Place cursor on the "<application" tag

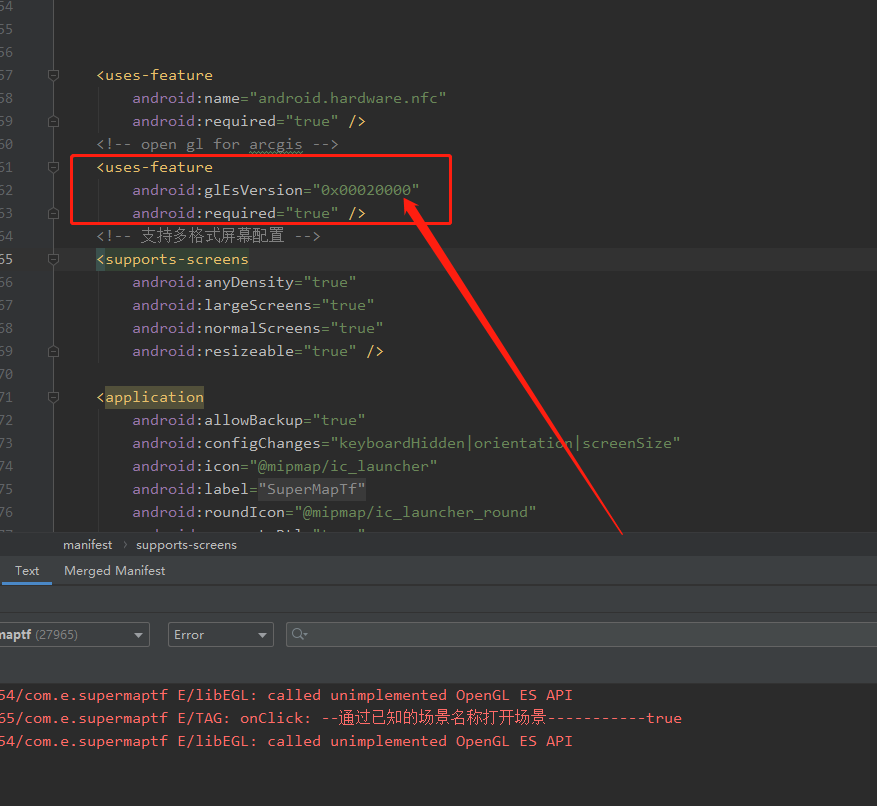pyautogui.click(x=150, y=397)
